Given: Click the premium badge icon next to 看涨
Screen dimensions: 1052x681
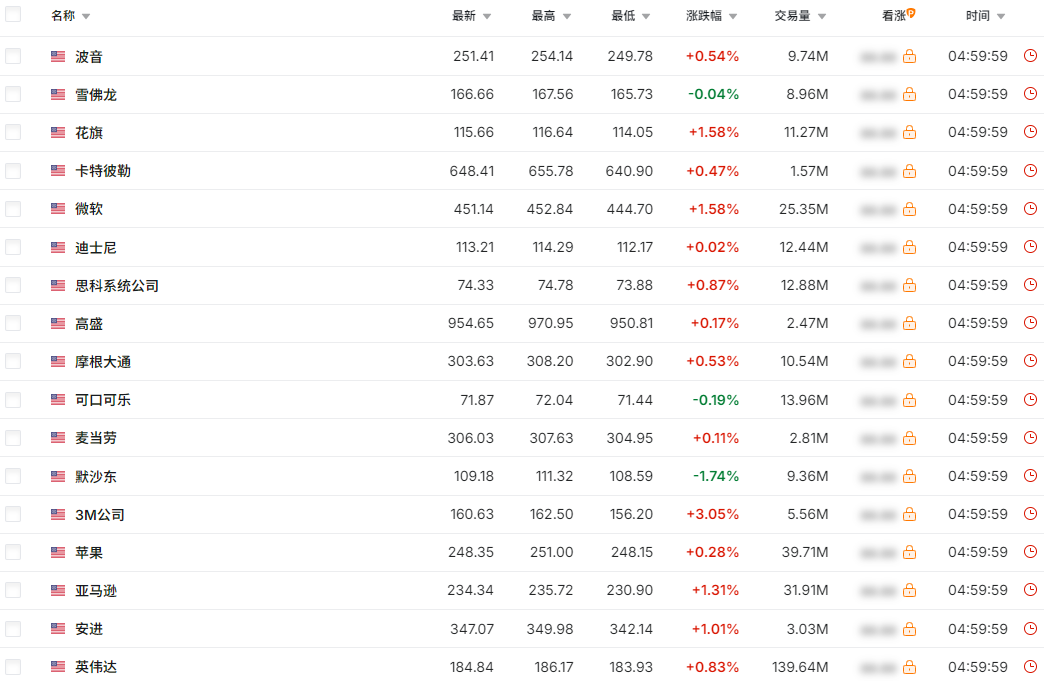Looking at the screenshot, I should pos(911,13).
